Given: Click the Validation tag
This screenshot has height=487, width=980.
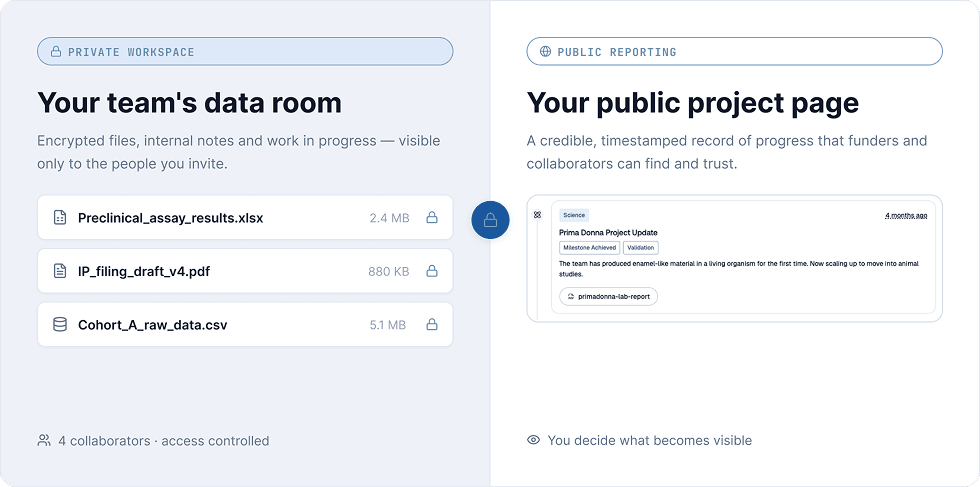Looking at the screenshot, I should click(641, 248).
